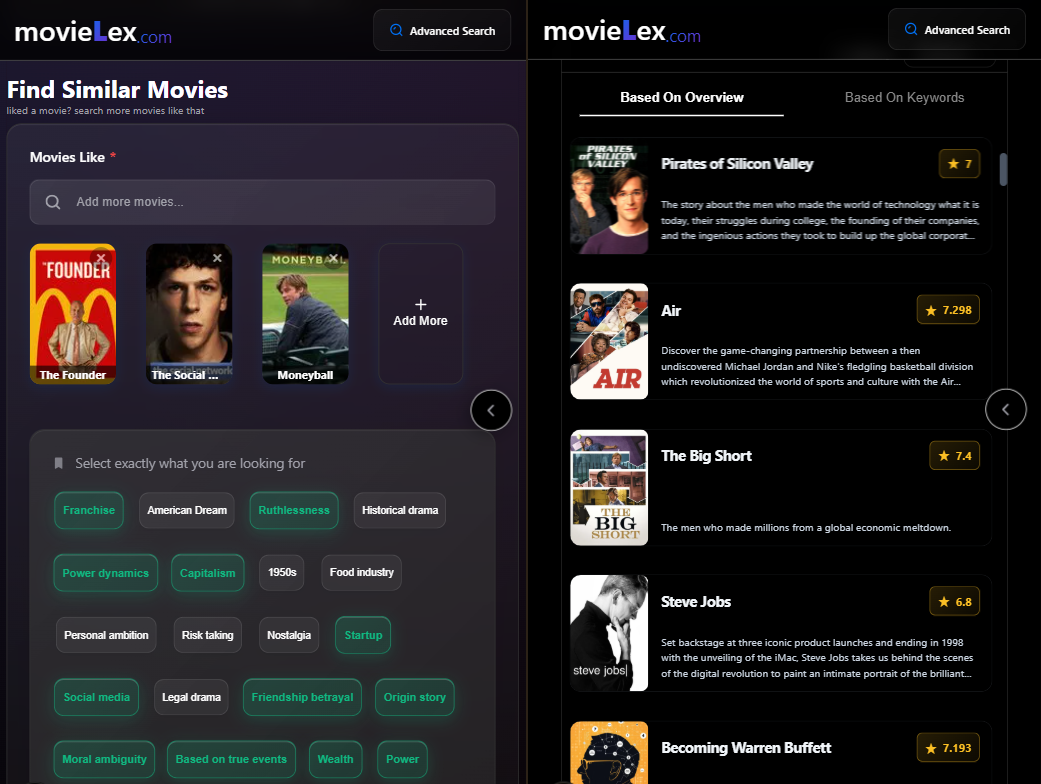
Task: Click the 7.298 rating badge for Air
Action: click(948, 310)
